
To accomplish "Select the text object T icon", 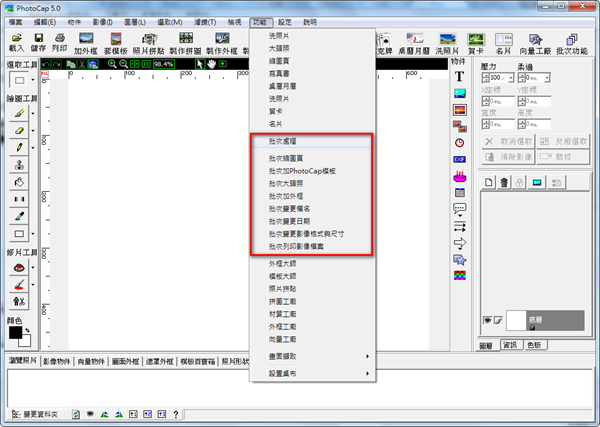I will (x=460, y=77).
